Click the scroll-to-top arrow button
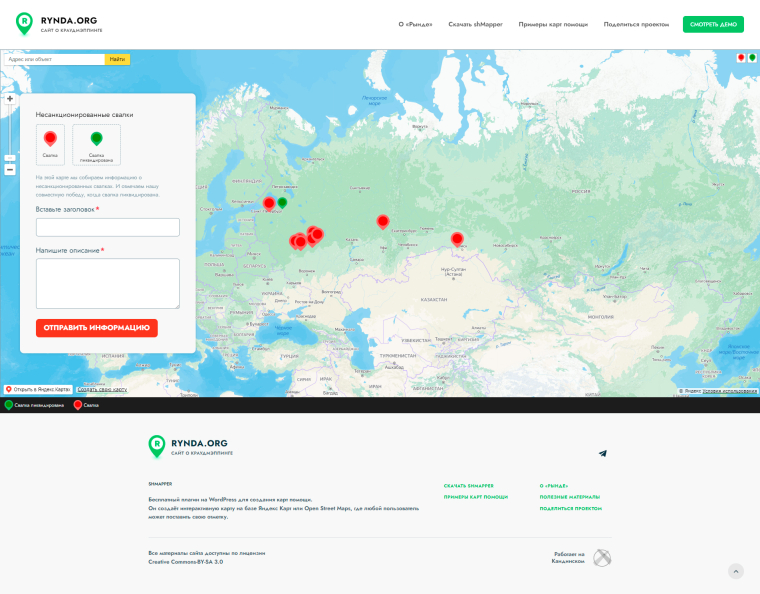Viewport: 760px width, 594px height. [x=736, y=572]
